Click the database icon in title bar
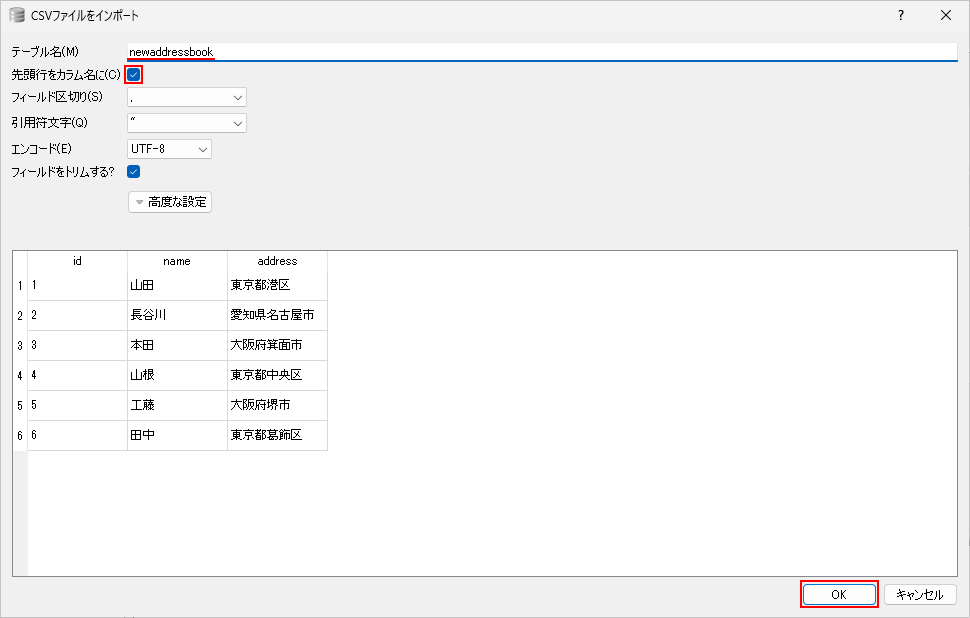This screenshot has width=970, height=618. pyautogui.click(x=16, y=15)
